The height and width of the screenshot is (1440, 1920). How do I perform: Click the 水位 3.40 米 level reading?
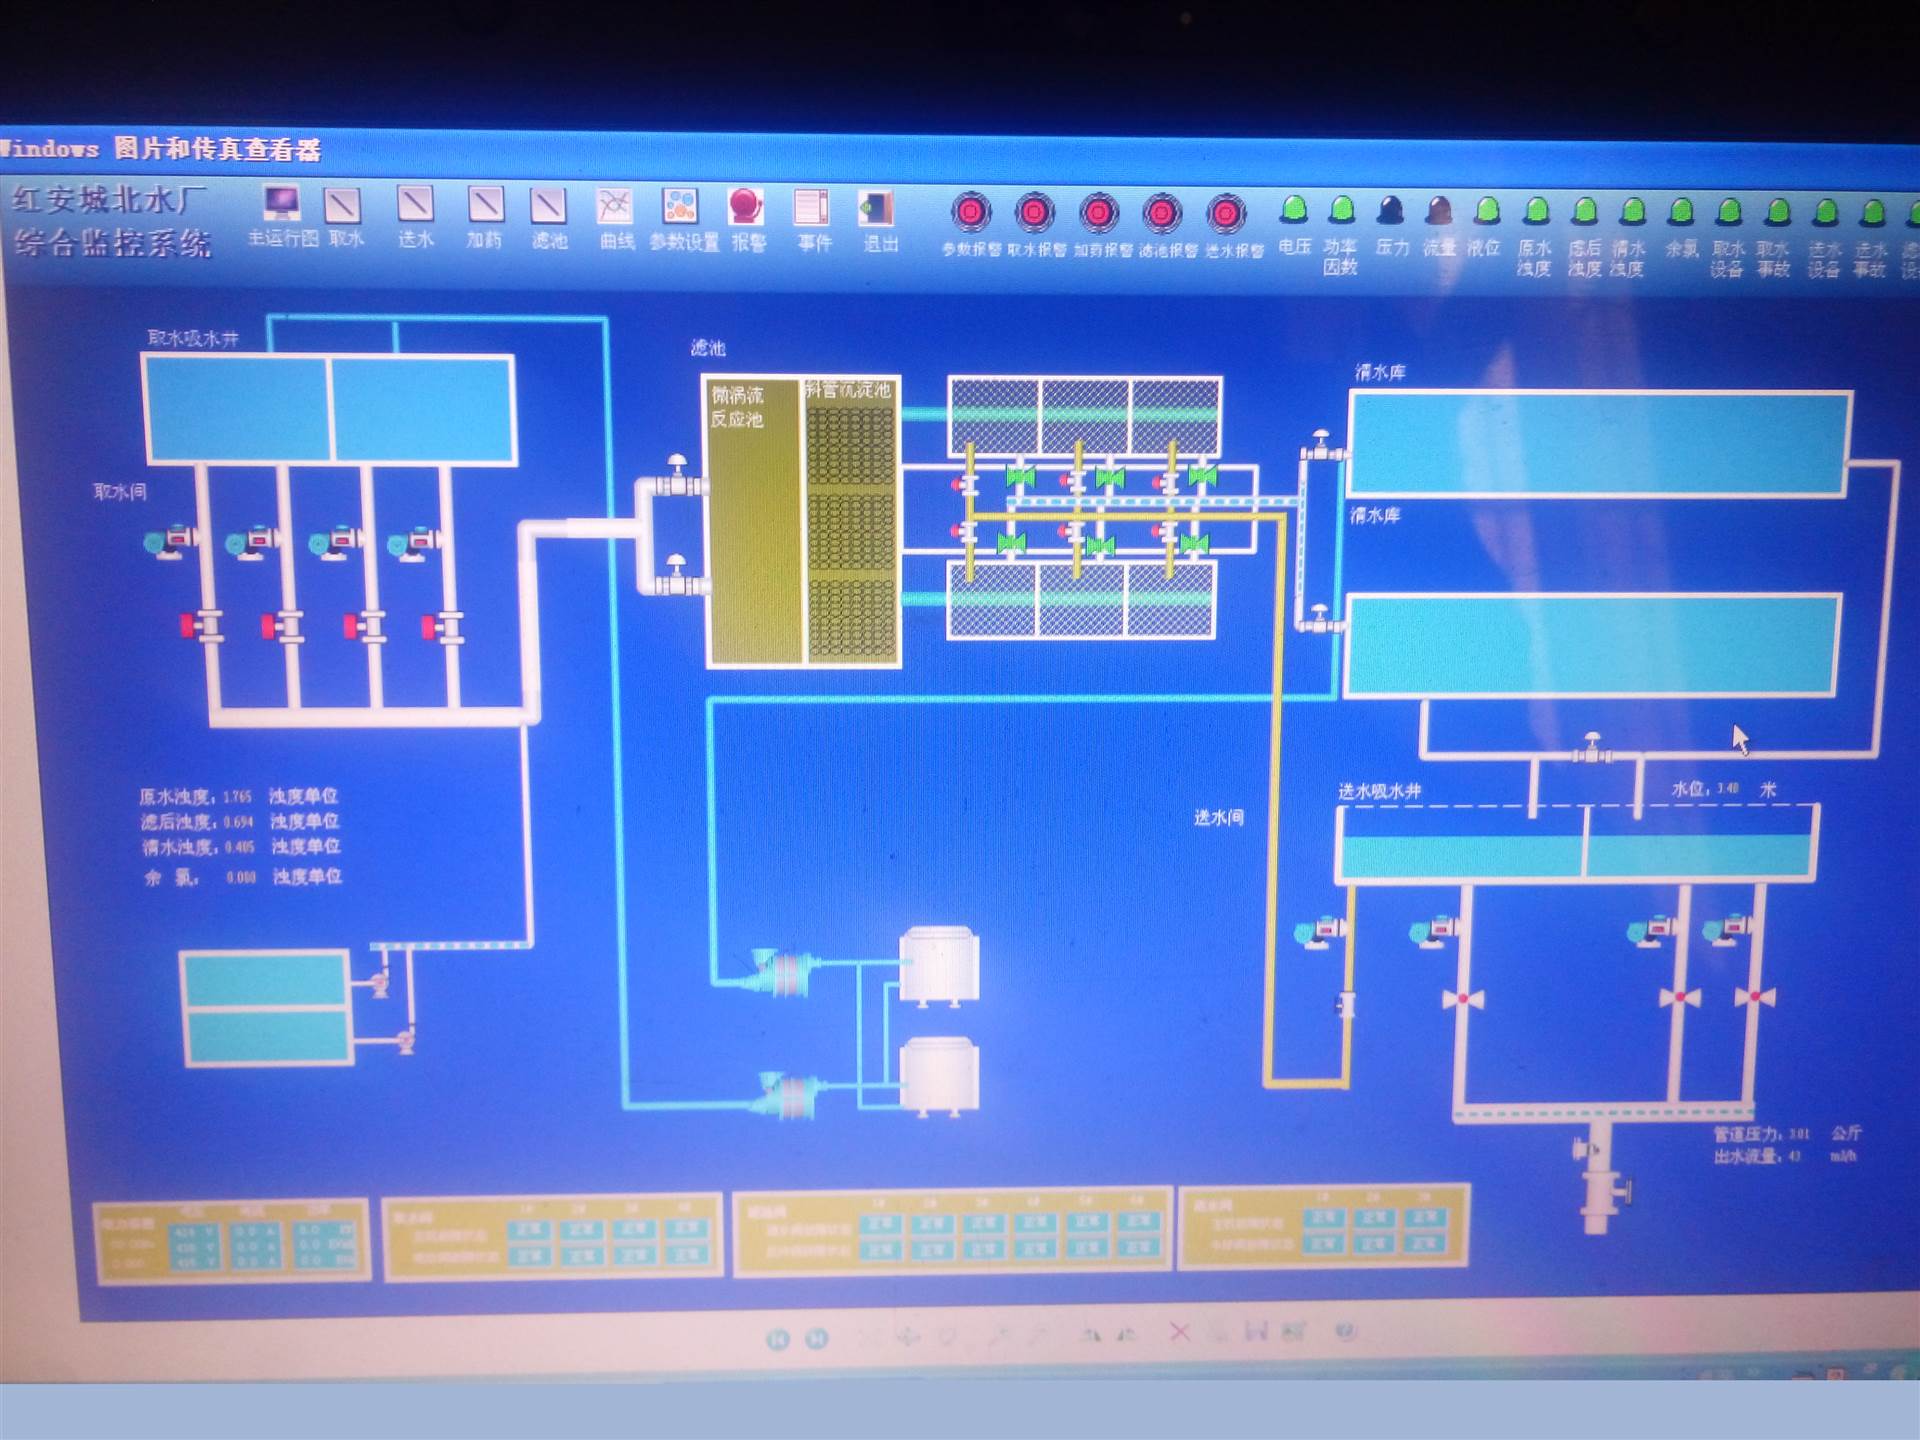pyautogui.click(x=1724, y=789)
